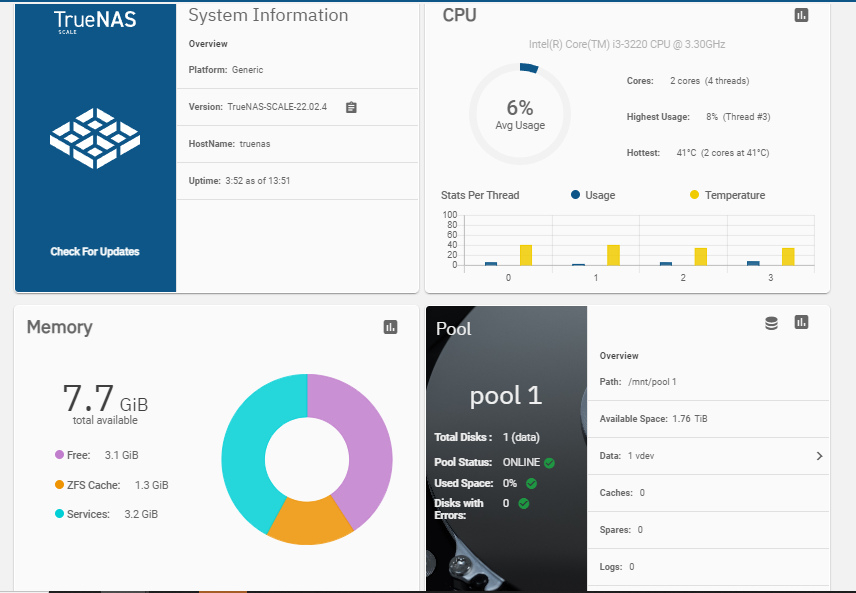Click the Free memory purple dot
Image resolution: width=856 pixels, height=593 pixels.
pyautogui.click(x=60, y=454)
